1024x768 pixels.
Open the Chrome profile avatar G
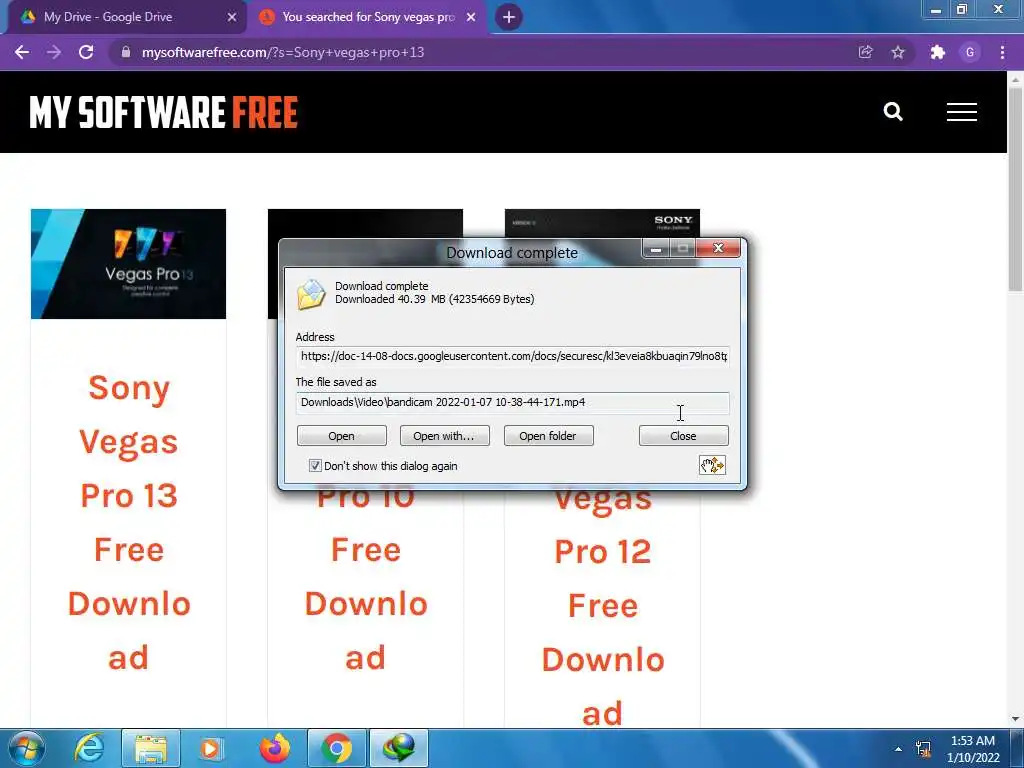tap(970, 52)
